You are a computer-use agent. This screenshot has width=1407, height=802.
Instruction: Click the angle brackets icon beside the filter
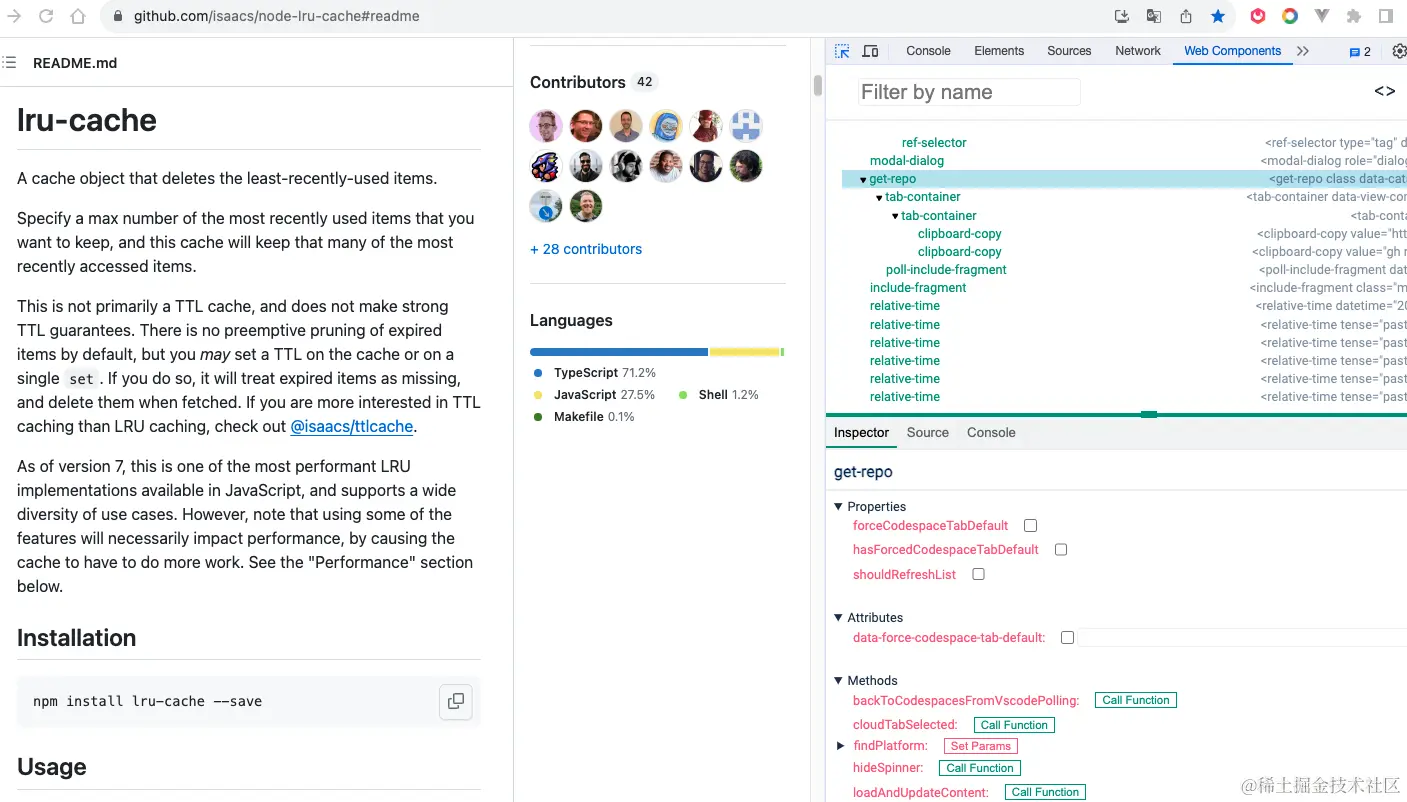click(1384, 91)
